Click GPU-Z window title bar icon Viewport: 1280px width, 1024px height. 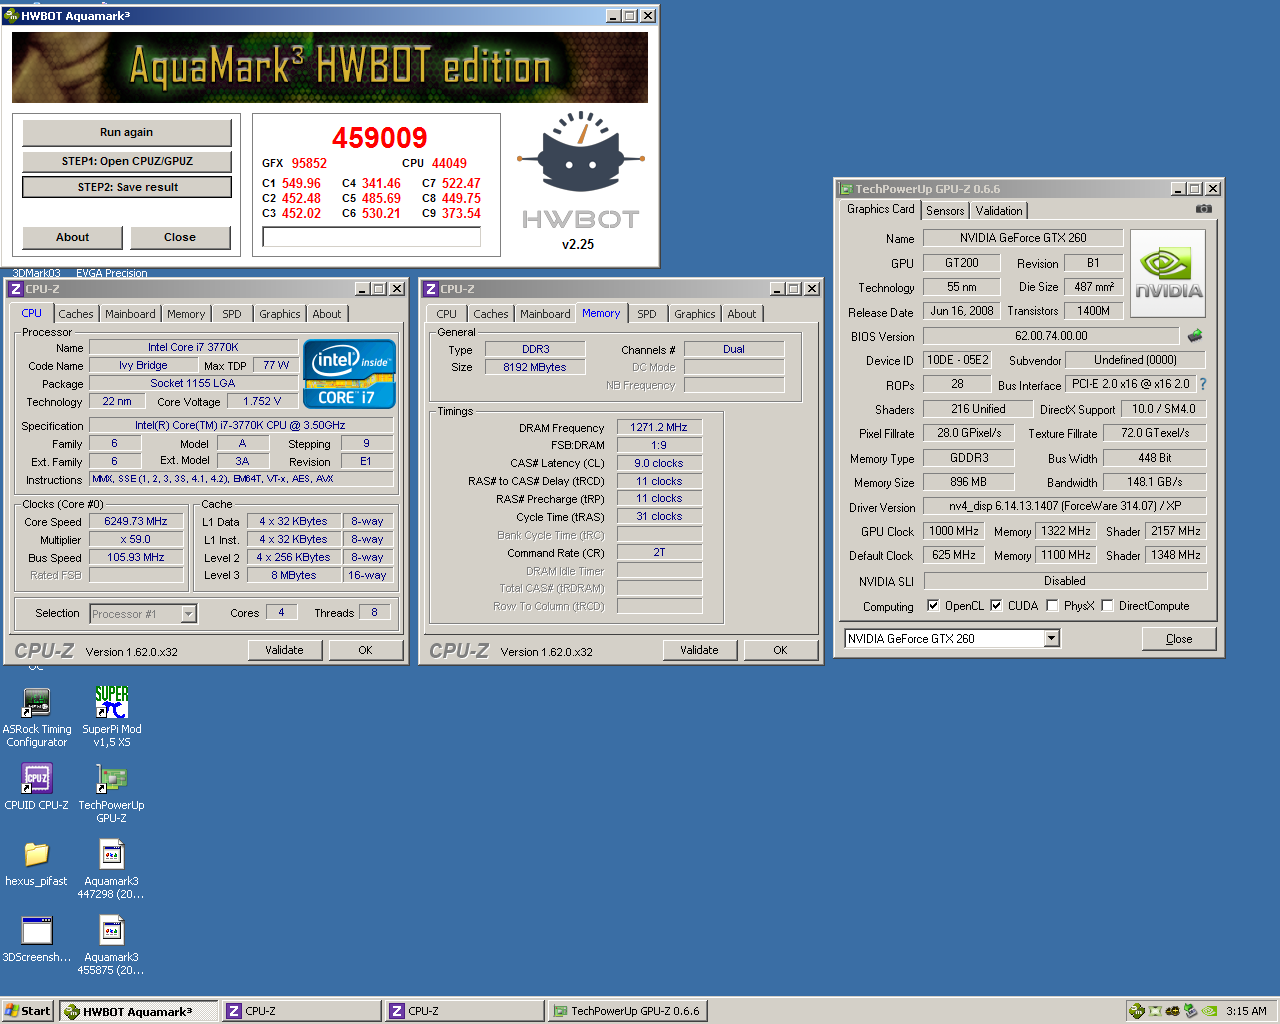(x=846, y=189)
